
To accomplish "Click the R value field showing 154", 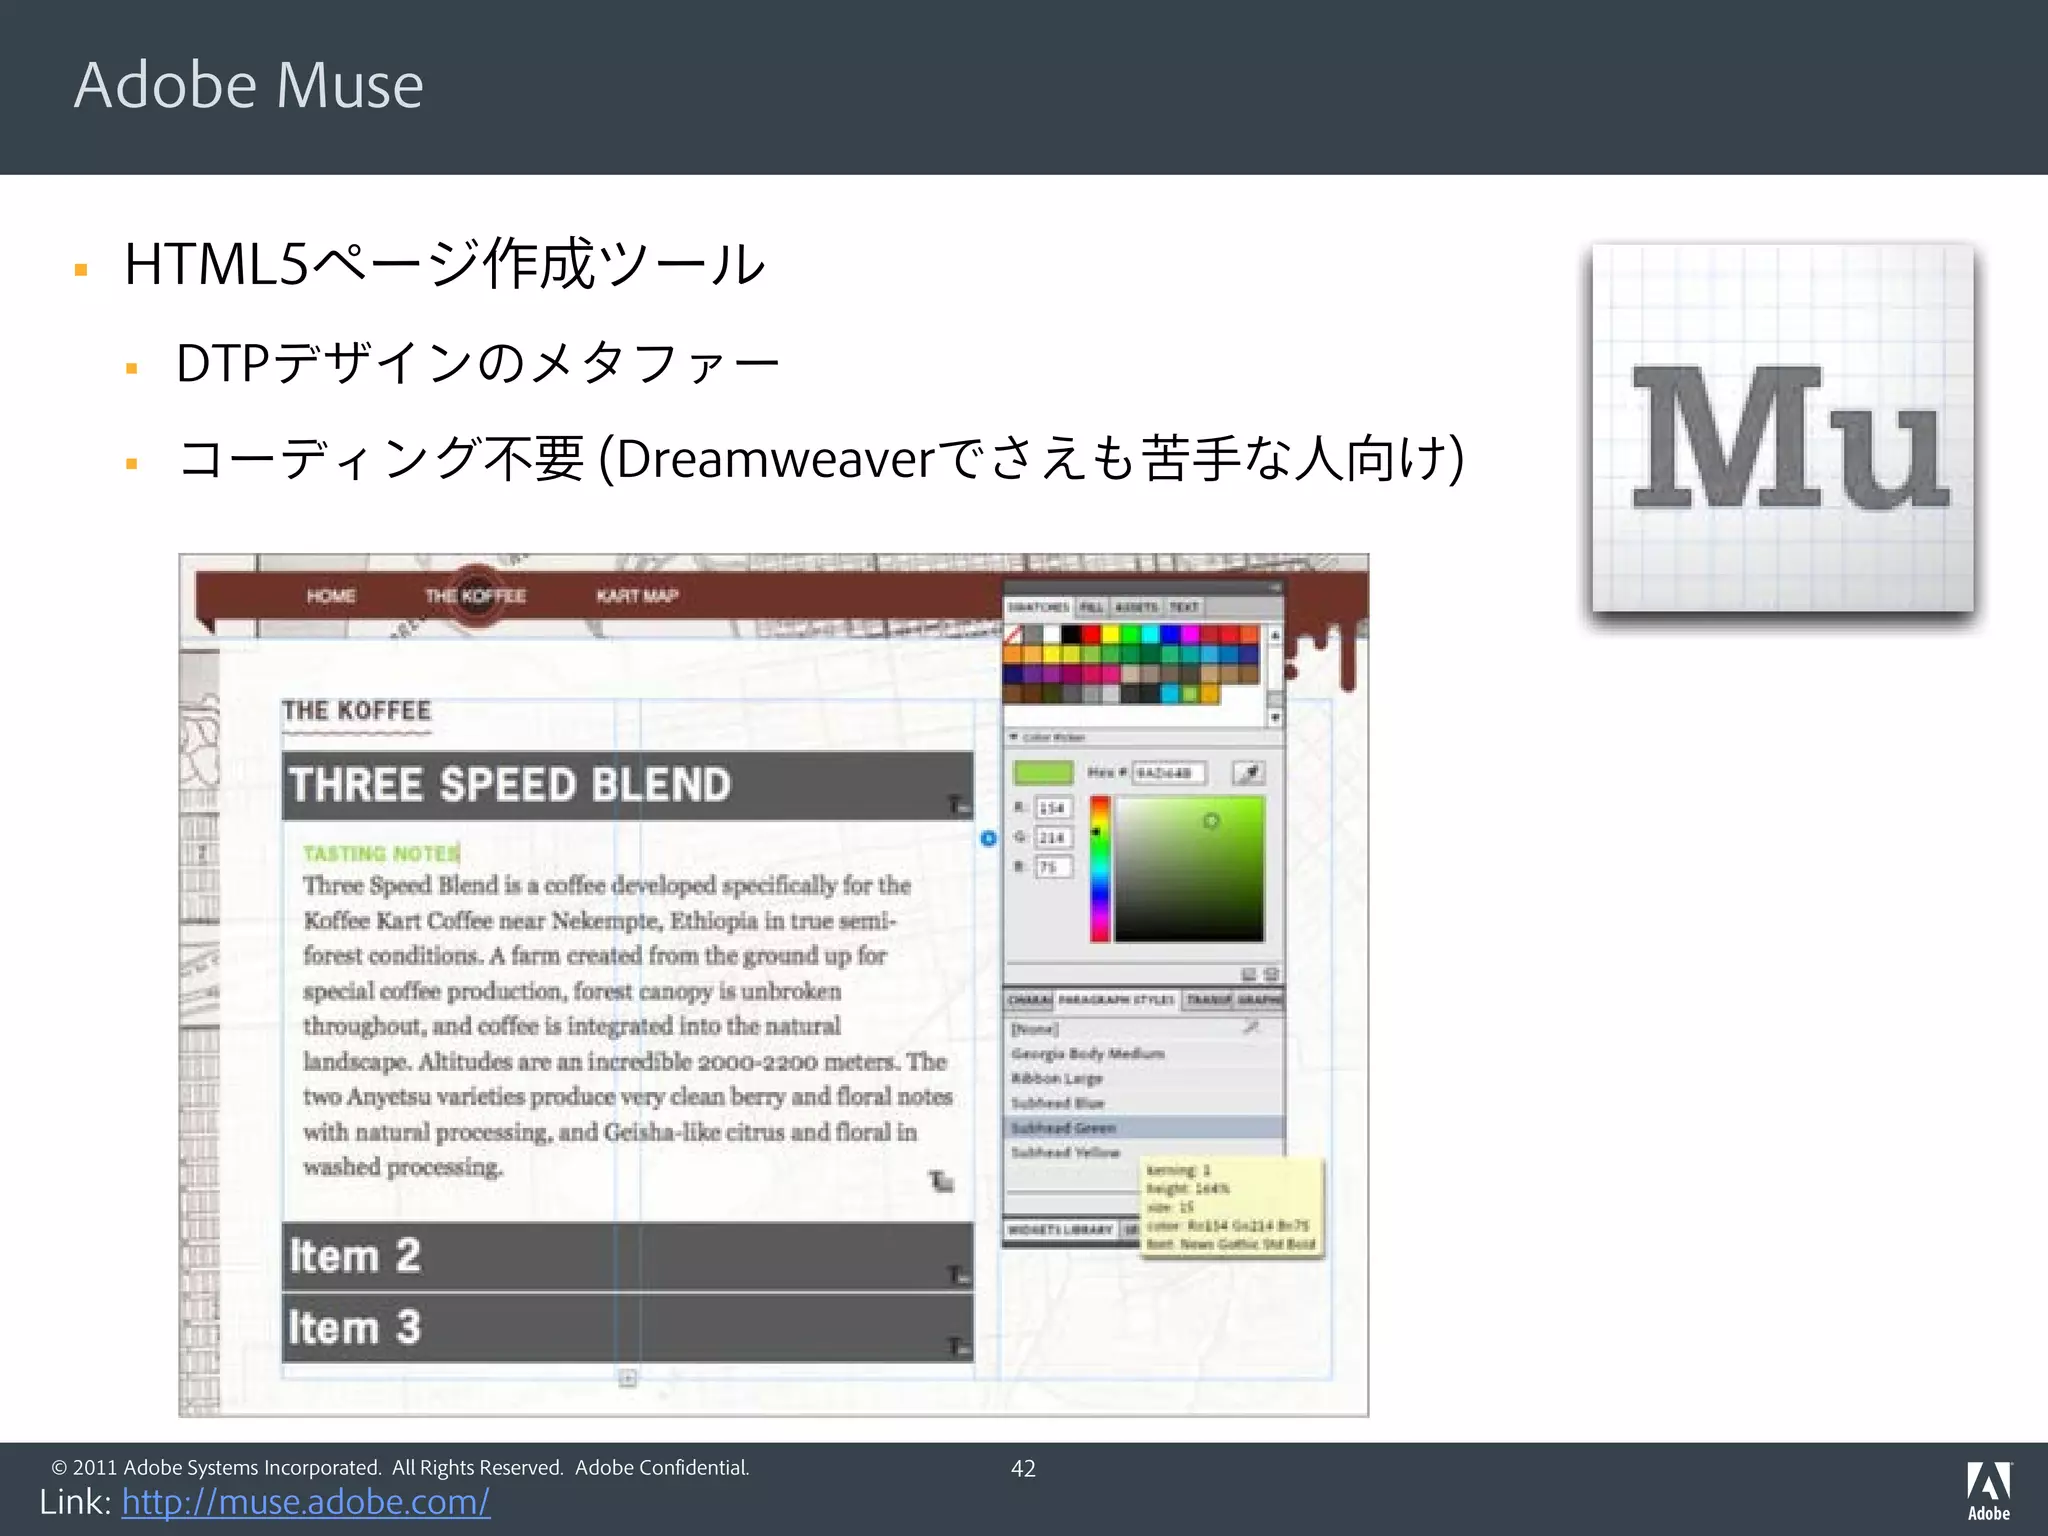I will pyautogui.click(x=1053, y=808).
